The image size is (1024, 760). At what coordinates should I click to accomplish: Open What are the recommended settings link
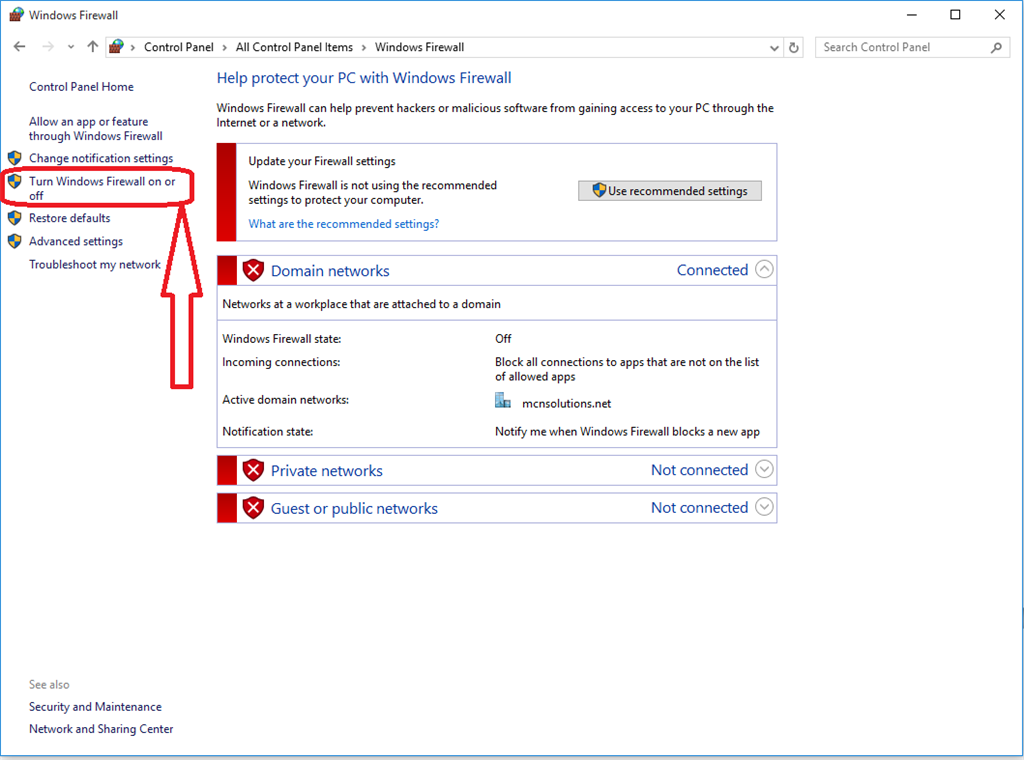(x=344, y=224)
